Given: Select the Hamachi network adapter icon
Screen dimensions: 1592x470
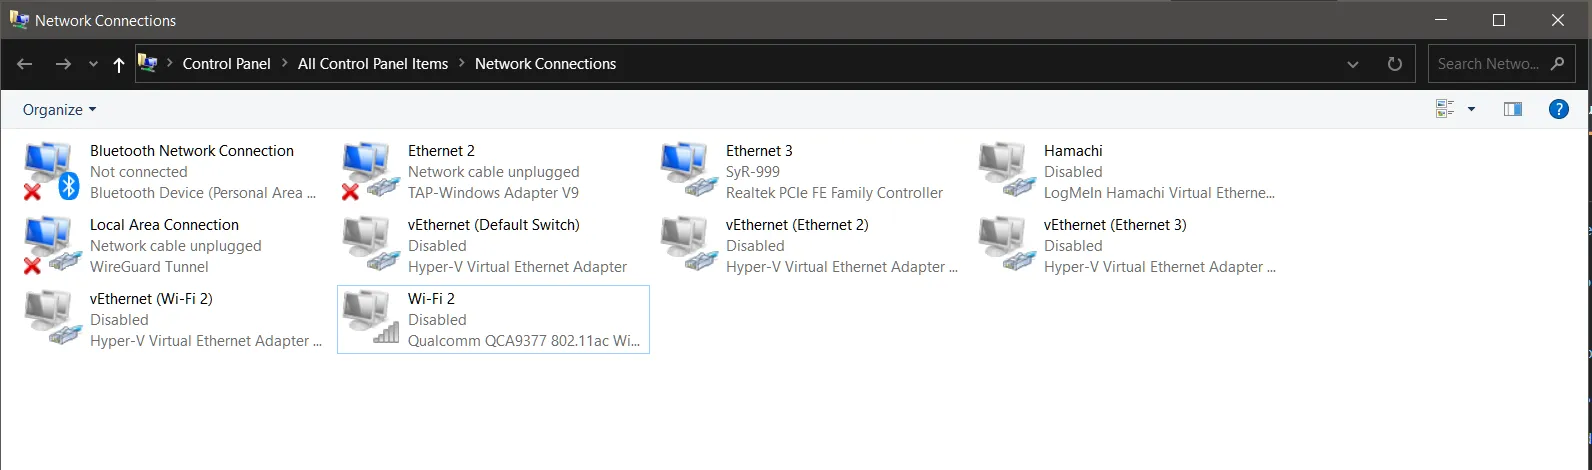Looking at the screenshot, I should point(1004,171).
